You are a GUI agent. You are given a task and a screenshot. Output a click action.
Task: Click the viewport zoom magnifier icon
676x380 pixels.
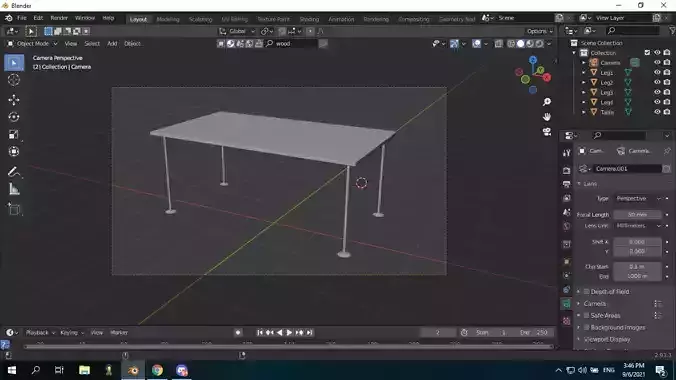point(547,102)
